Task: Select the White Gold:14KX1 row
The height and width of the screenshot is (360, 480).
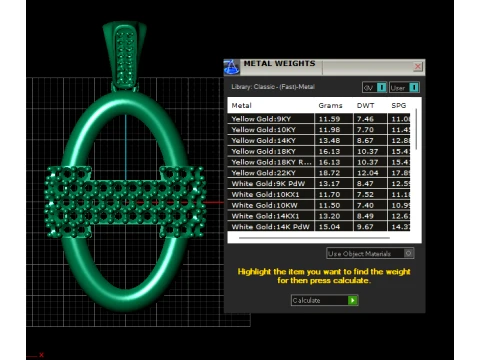Action: pyautogui.click(x=319, y=216)
